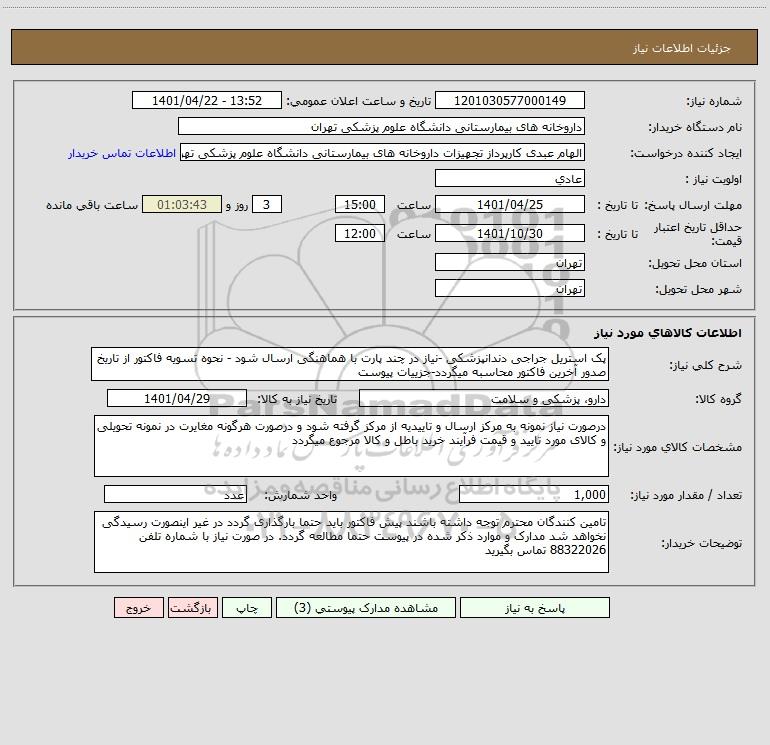The height and width of the screenshot is (745, 770).
Task: Click the پاسخ به نیاز button
Action: click(535, 607)
